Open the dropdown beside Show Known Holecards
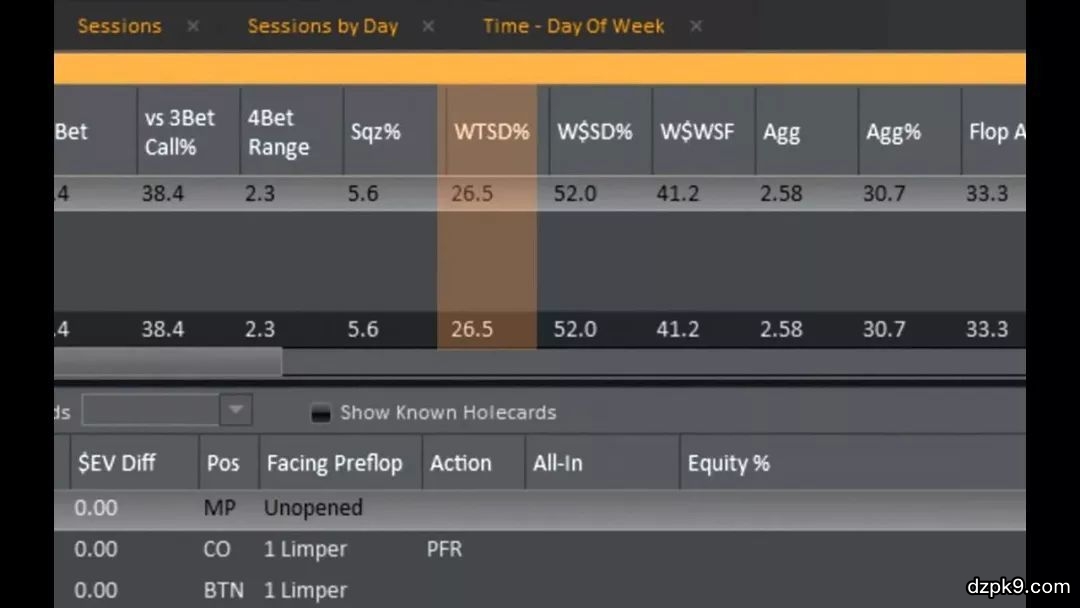 pyautogui.click(x=236, y=410)
